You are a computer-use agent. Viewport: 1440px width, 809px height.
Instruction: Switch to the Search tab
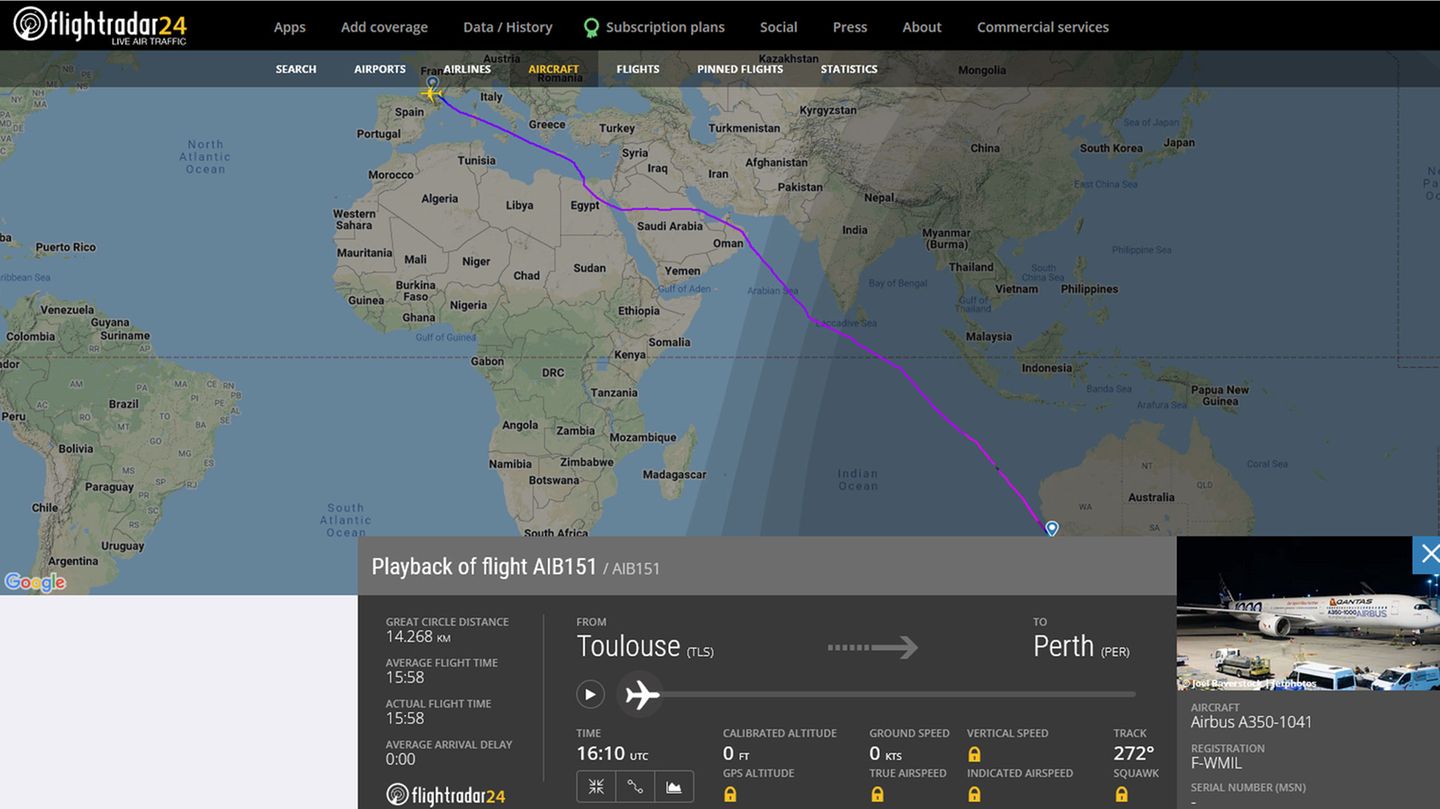coord(296,69)
